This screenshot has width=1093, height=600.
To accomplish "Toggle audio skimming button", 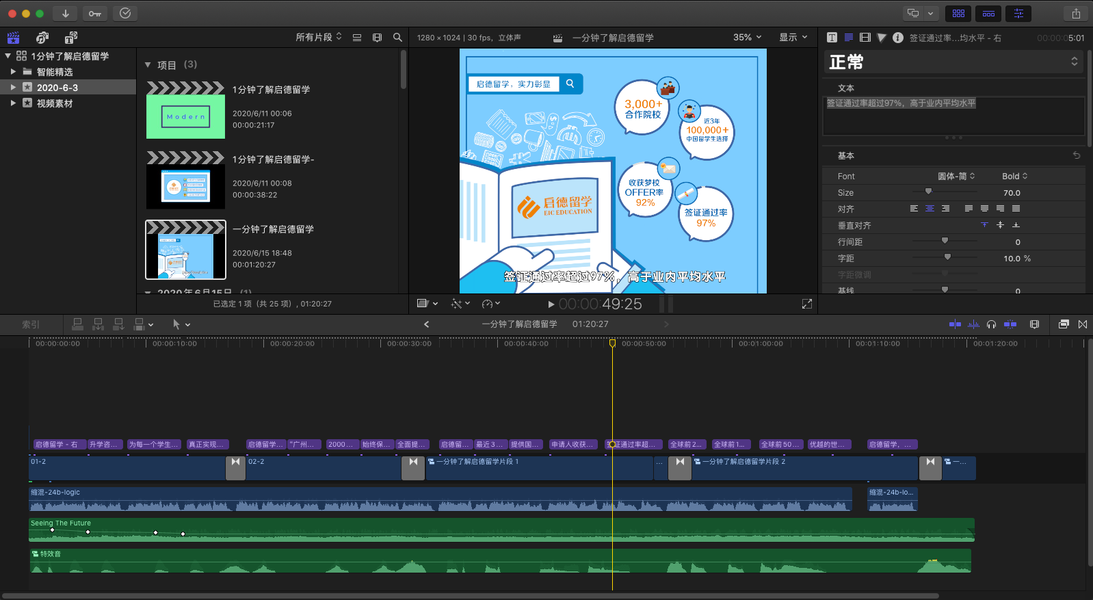I will [x=973, y=324].
